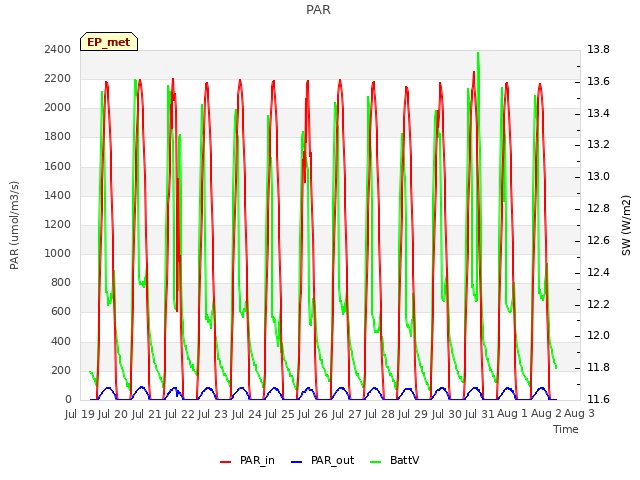Click the Aug 1 x-axis tick label
640x480 pixels.
pyautogui.click(x=513, y=413)
